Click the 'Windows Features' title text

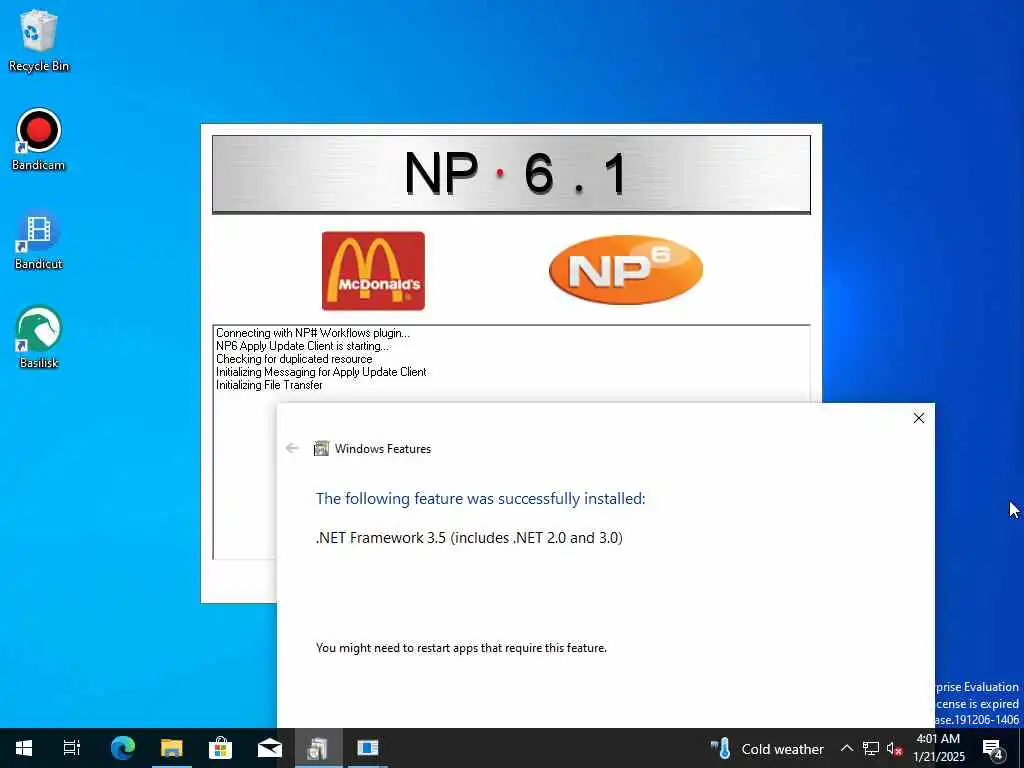click(383, 449)
